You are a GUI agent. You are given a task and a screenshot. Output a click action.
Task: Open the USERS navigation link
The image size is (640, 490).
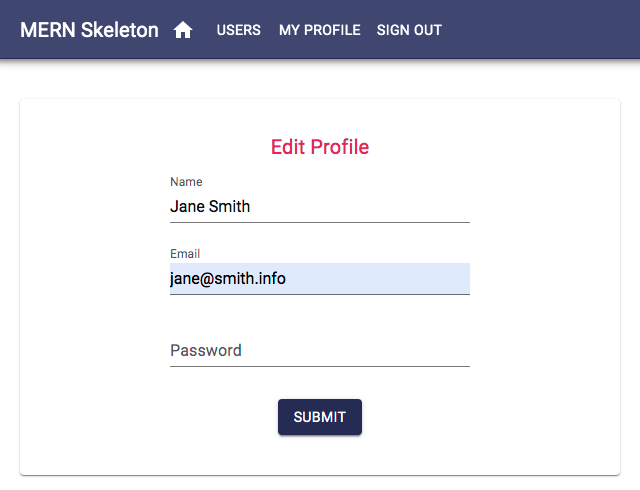(x=238, y=30)
